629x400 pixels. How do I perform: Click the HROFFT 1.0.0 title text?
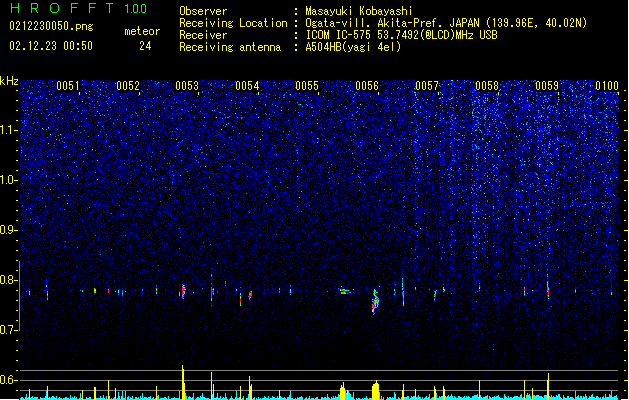(78, 8)
